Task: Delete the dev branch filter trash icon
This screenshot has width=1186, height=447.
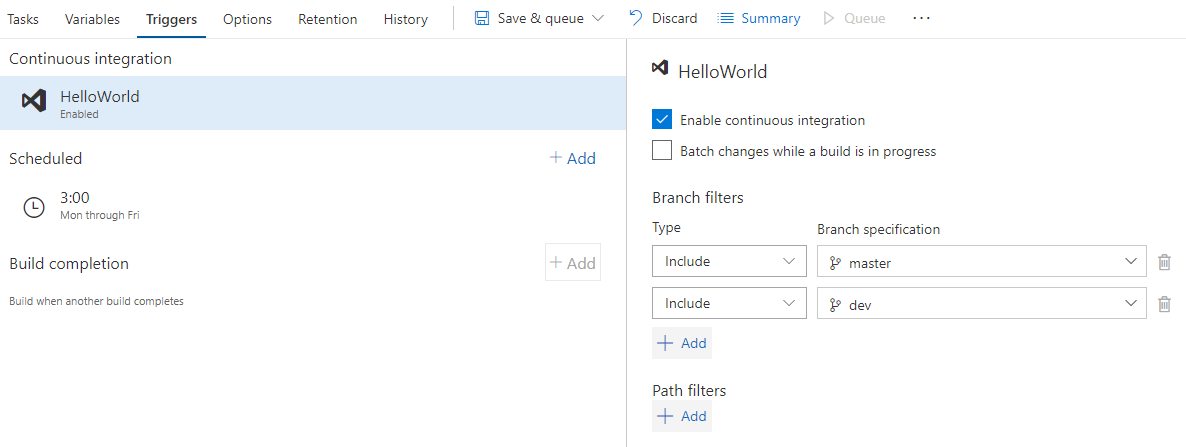Action: (1164, 304)
